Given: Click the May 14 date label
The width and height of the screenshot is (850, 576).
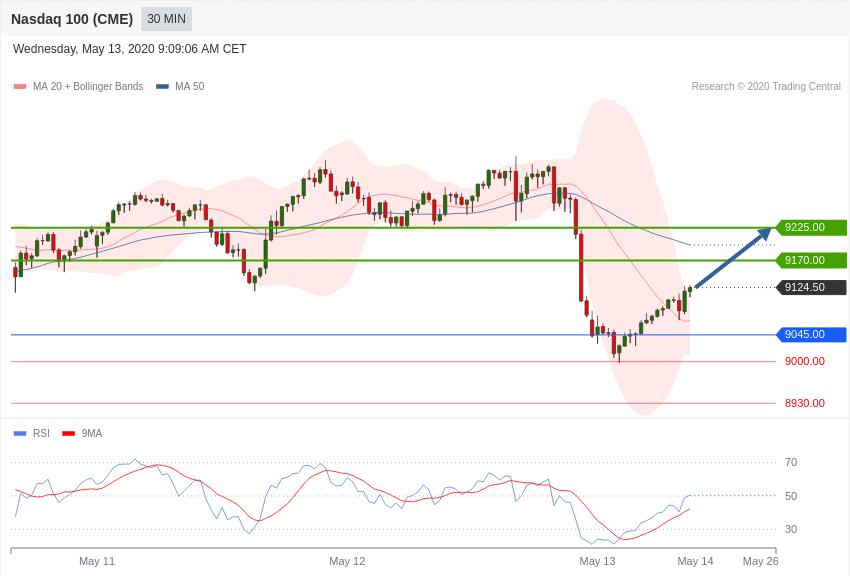Looking at the screenshot, I should click(x=696, y=561).
